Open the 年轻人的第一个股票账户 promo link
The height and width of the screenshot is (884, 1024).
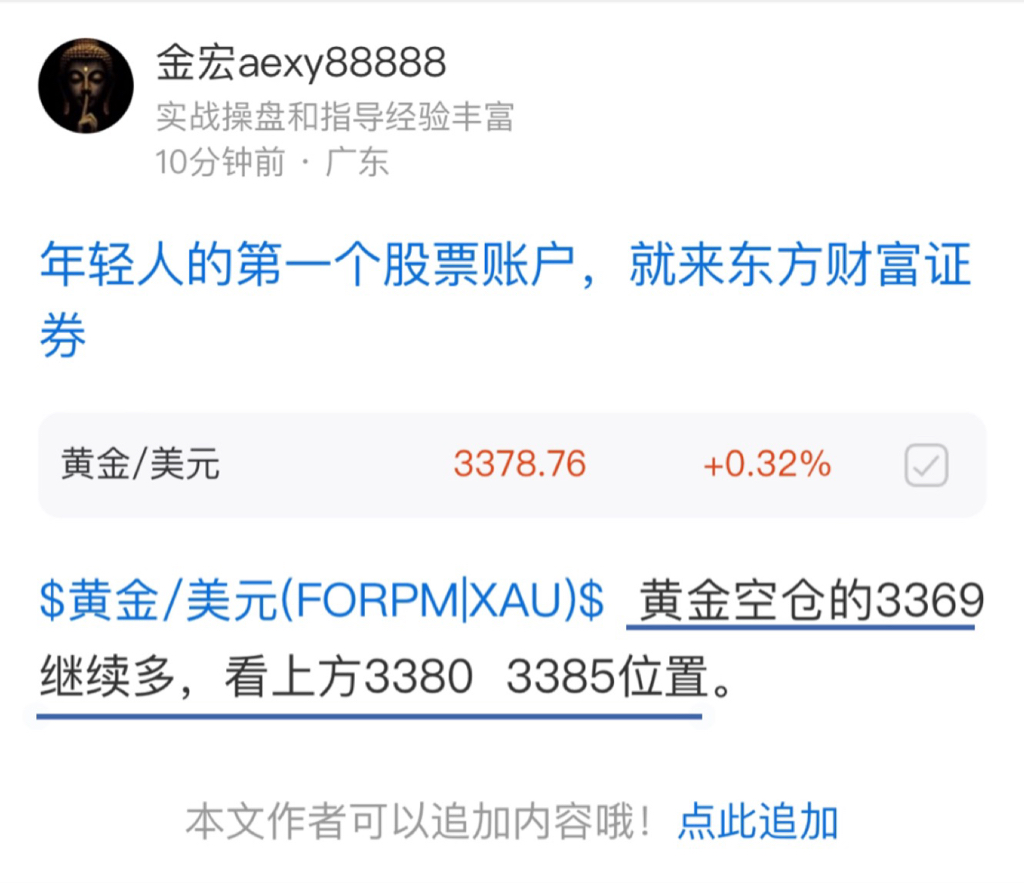pos(506,299)
